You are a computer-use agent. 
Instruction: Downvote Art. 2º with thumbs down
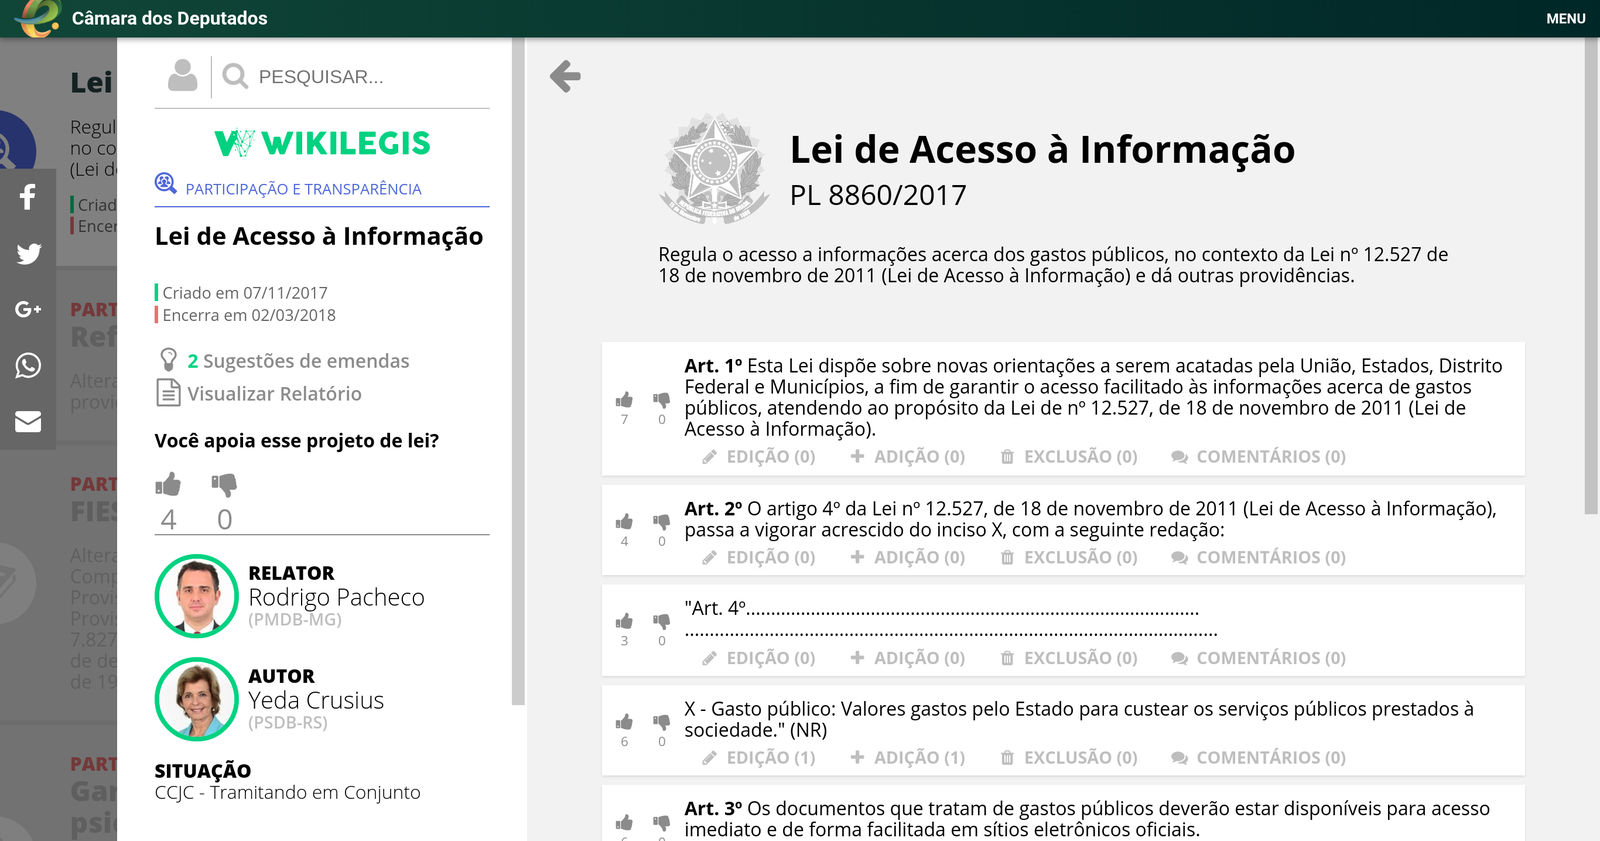[x=661, y=522]
